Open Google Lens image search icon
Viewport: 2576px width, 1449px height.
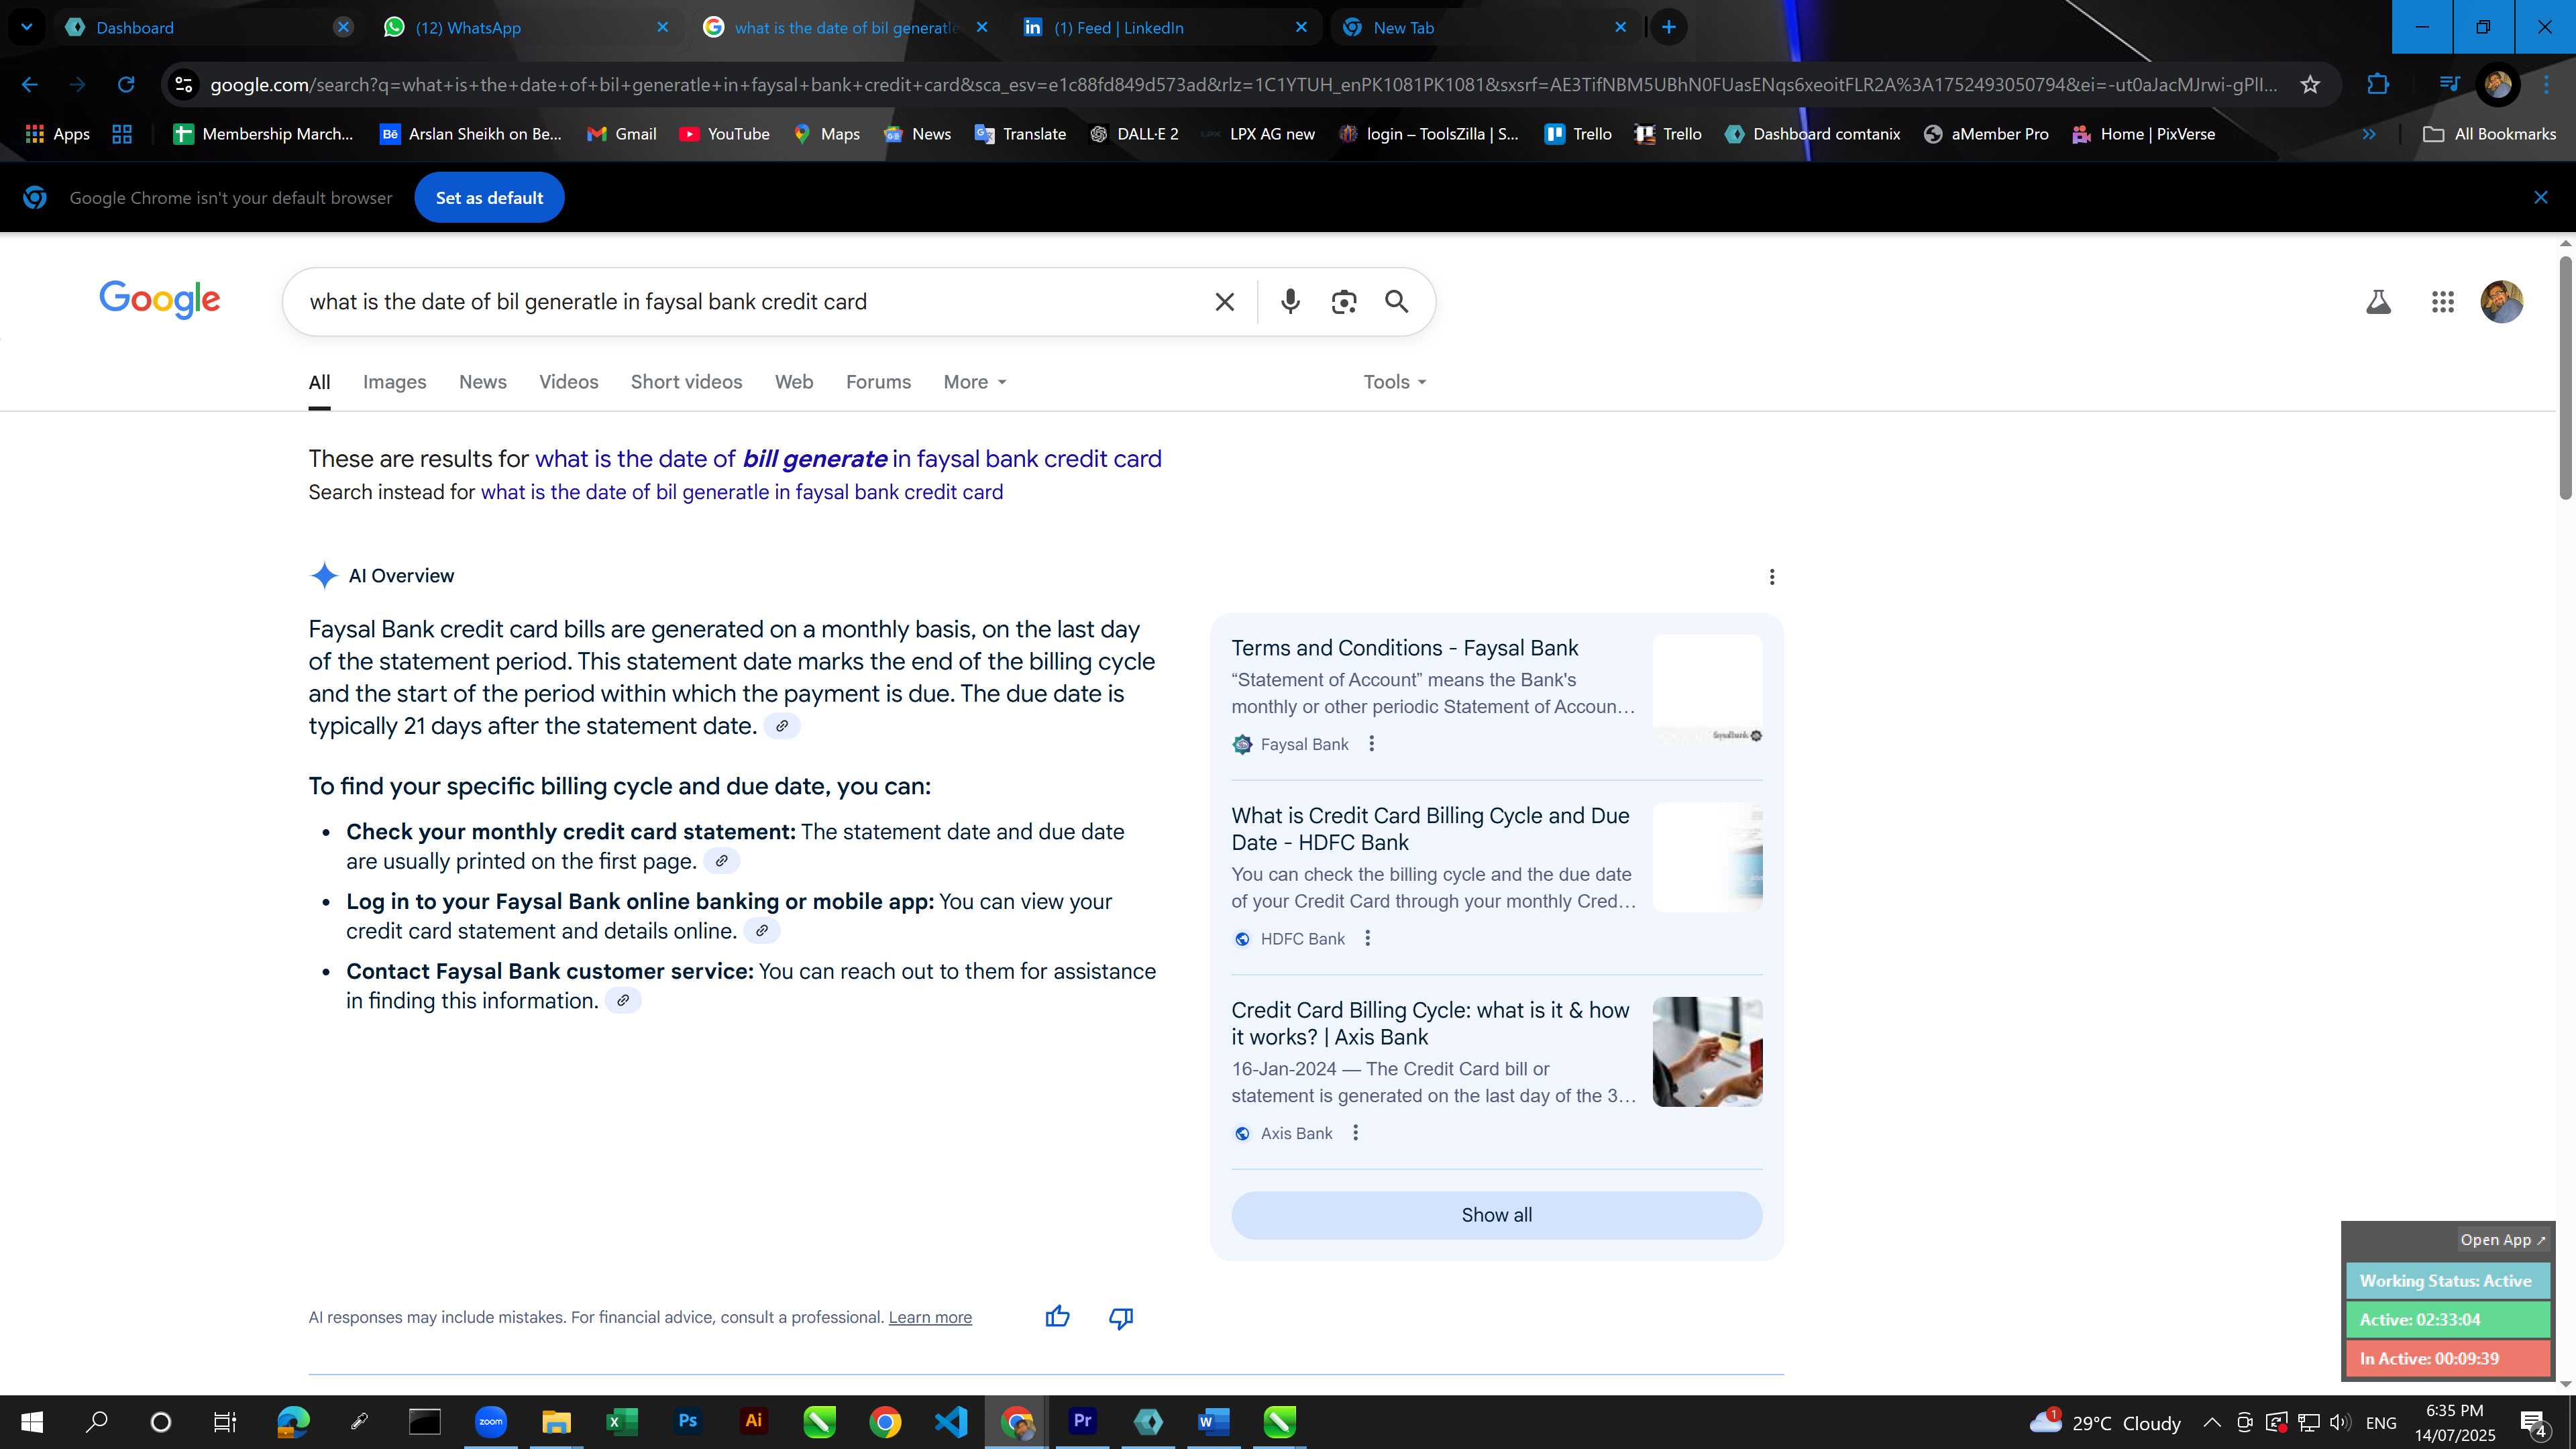tap(1344, 301)
